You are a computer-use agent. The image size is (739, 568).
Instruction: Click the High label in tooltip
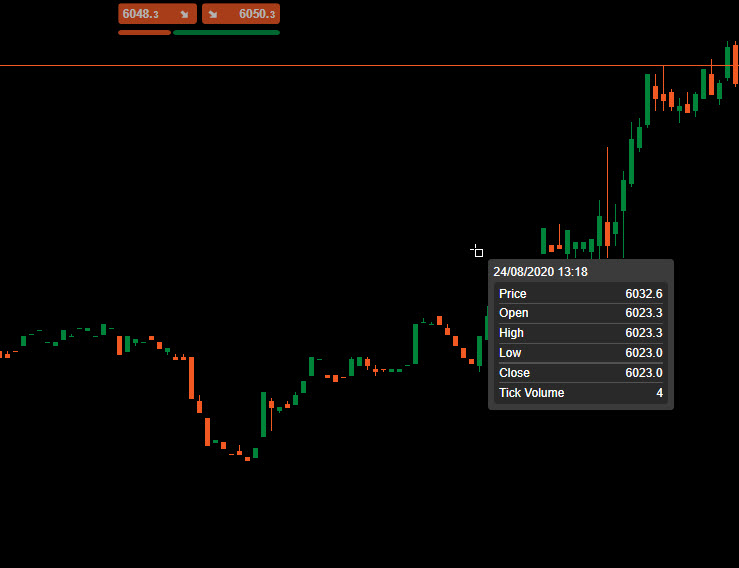pos(511,333)
